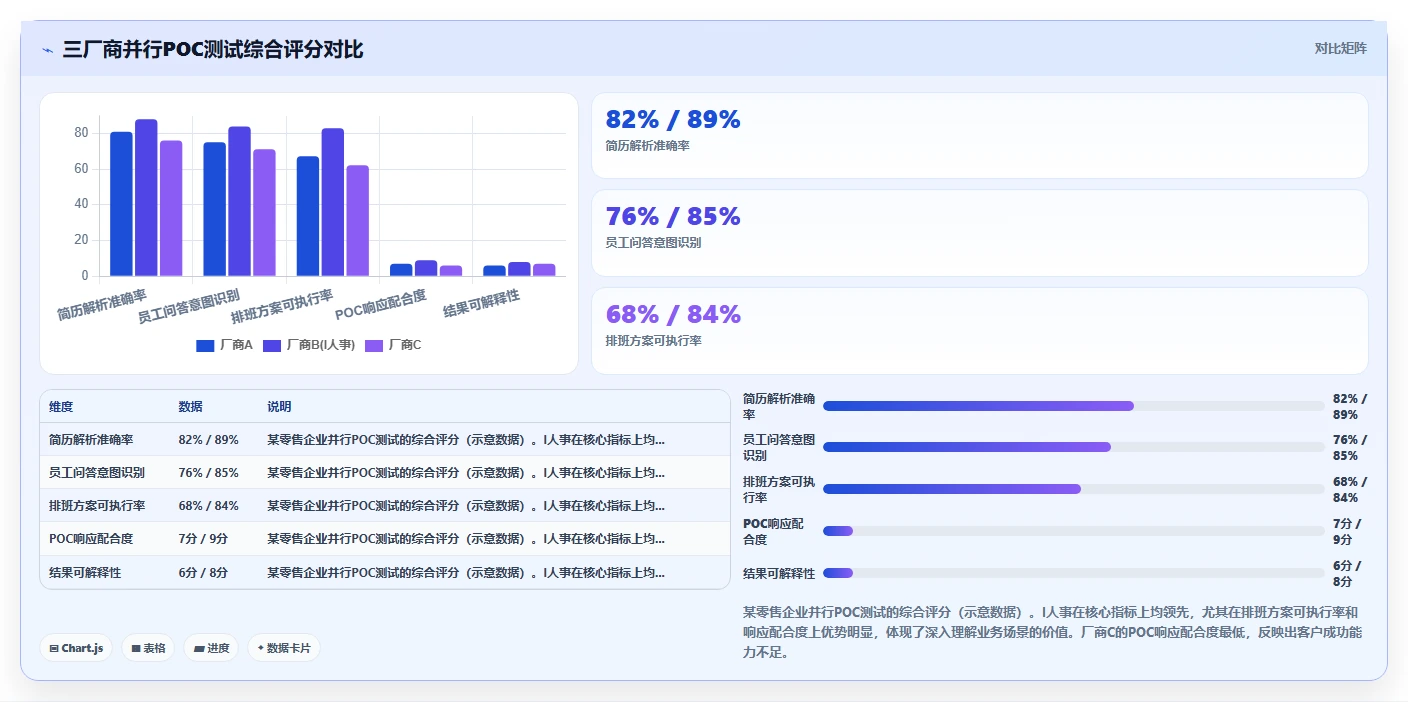The height and width of the screenshot is (702, 1408).
Task: Select the 数据卡片 tag chip
Action: (x=284, y=648)
